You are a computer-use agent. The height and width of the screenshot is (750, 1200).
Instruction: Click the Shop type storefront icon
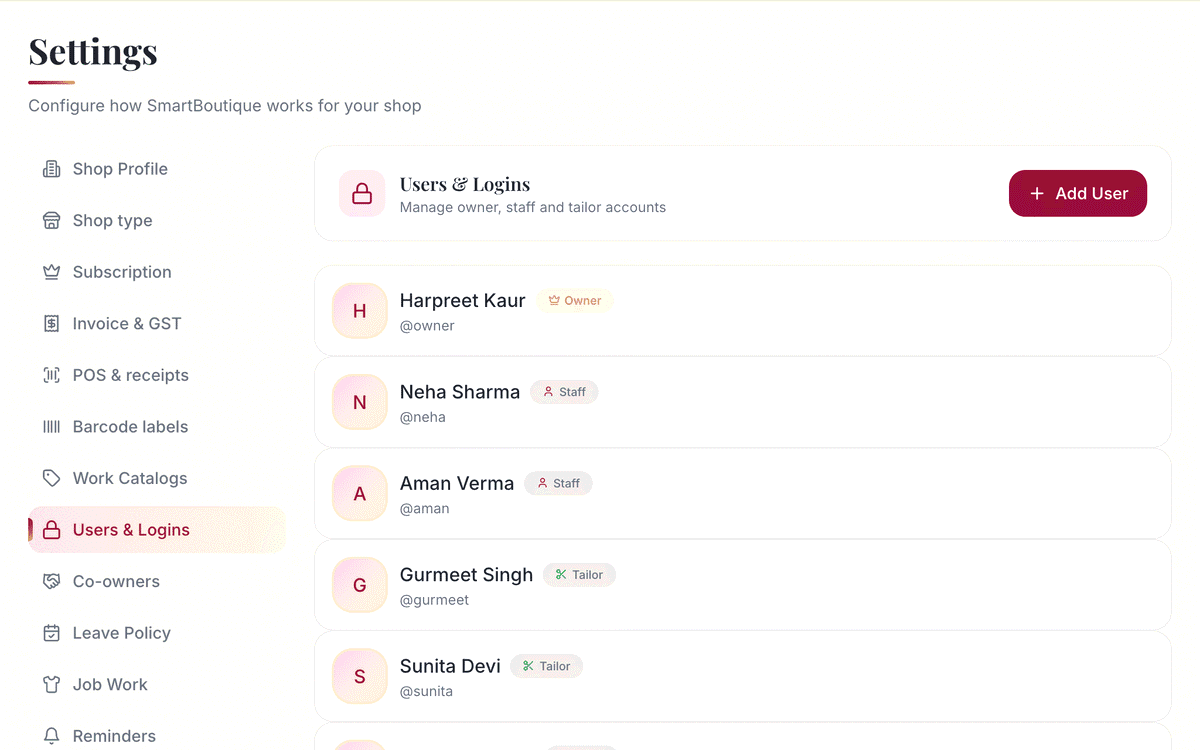click(x=51, y=221)
